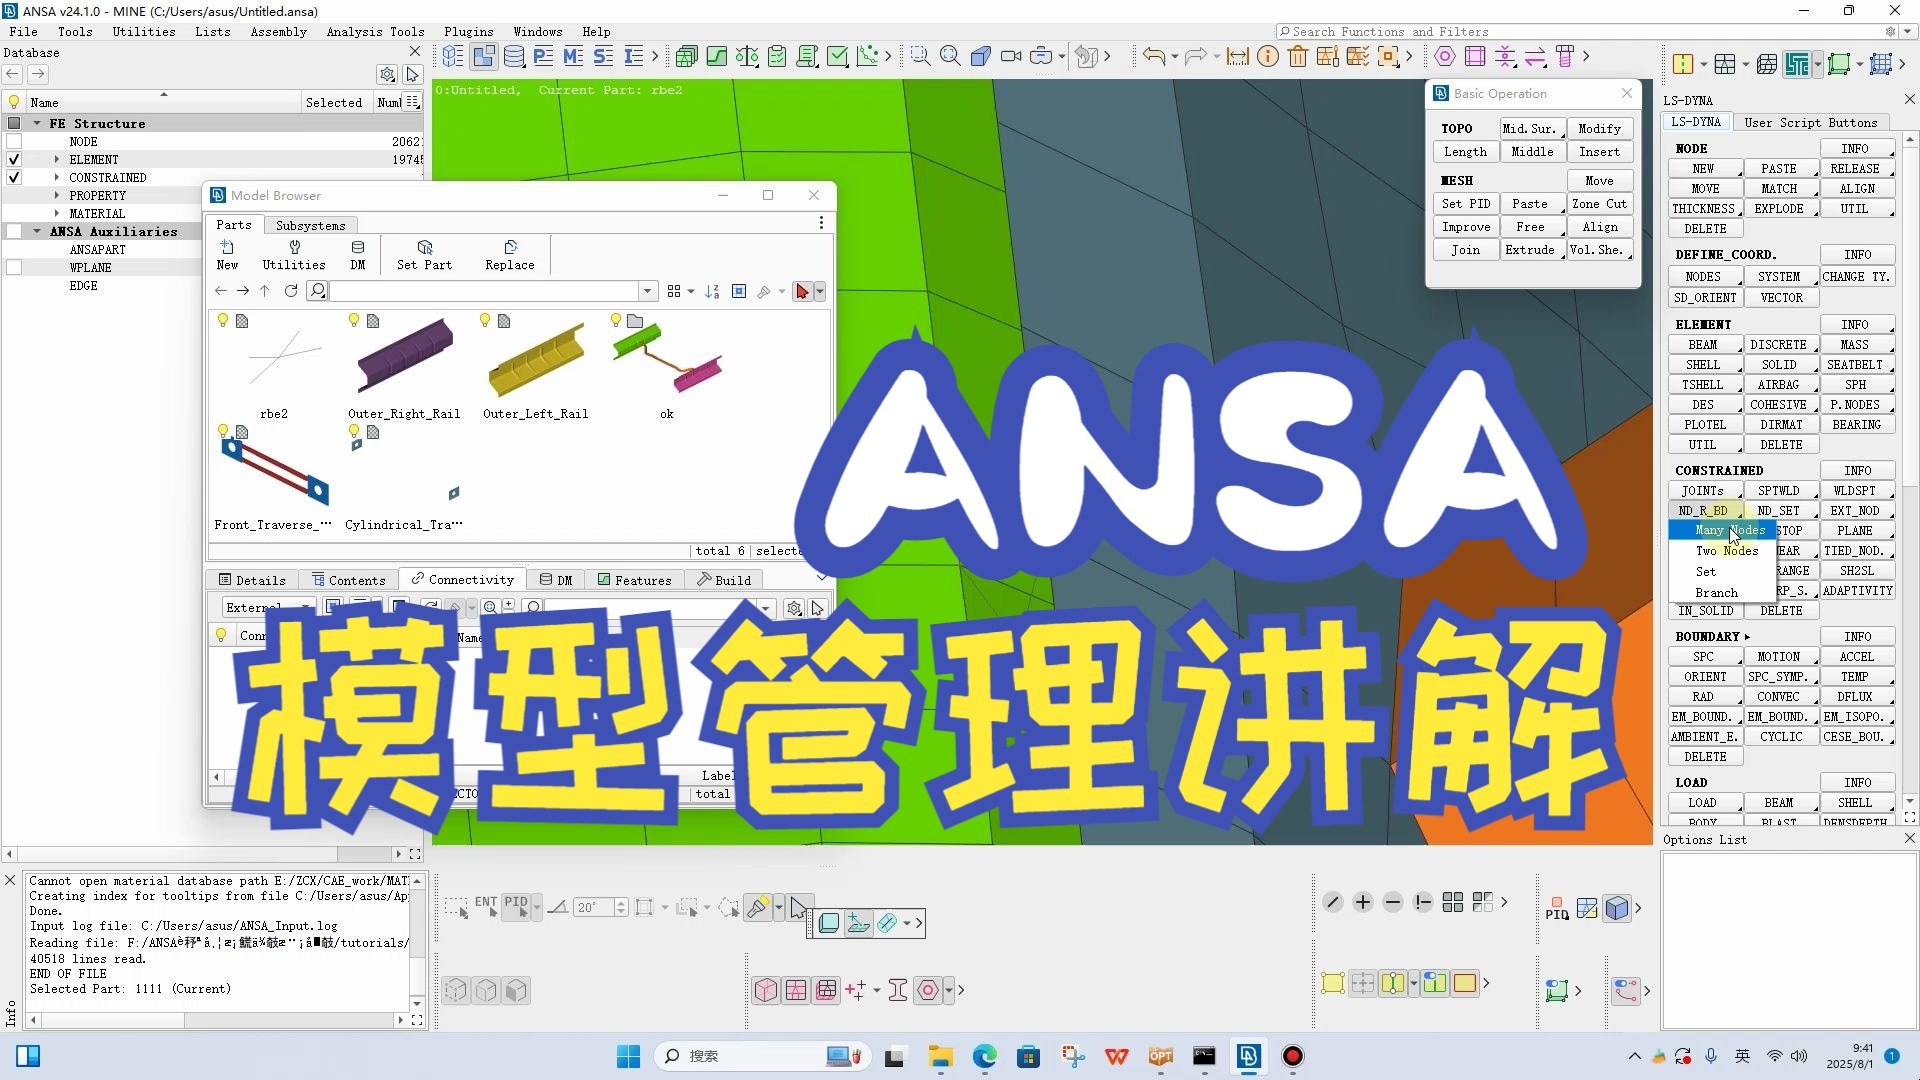Click the Set Part icon in Model Browser
The height and width of the screenshot is (1080, 1920).
(x=424, y=247)
